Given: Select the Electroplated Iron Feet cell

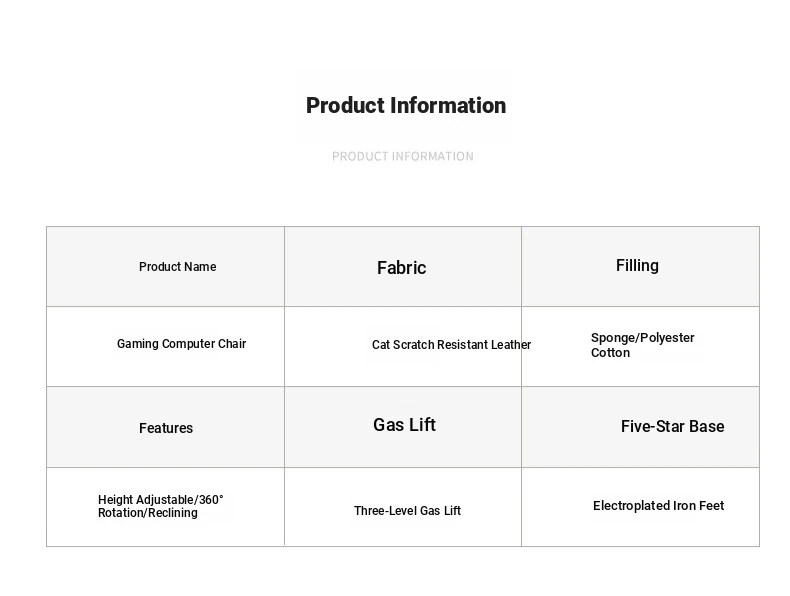Looking at the screenshot, I should 640,507.
